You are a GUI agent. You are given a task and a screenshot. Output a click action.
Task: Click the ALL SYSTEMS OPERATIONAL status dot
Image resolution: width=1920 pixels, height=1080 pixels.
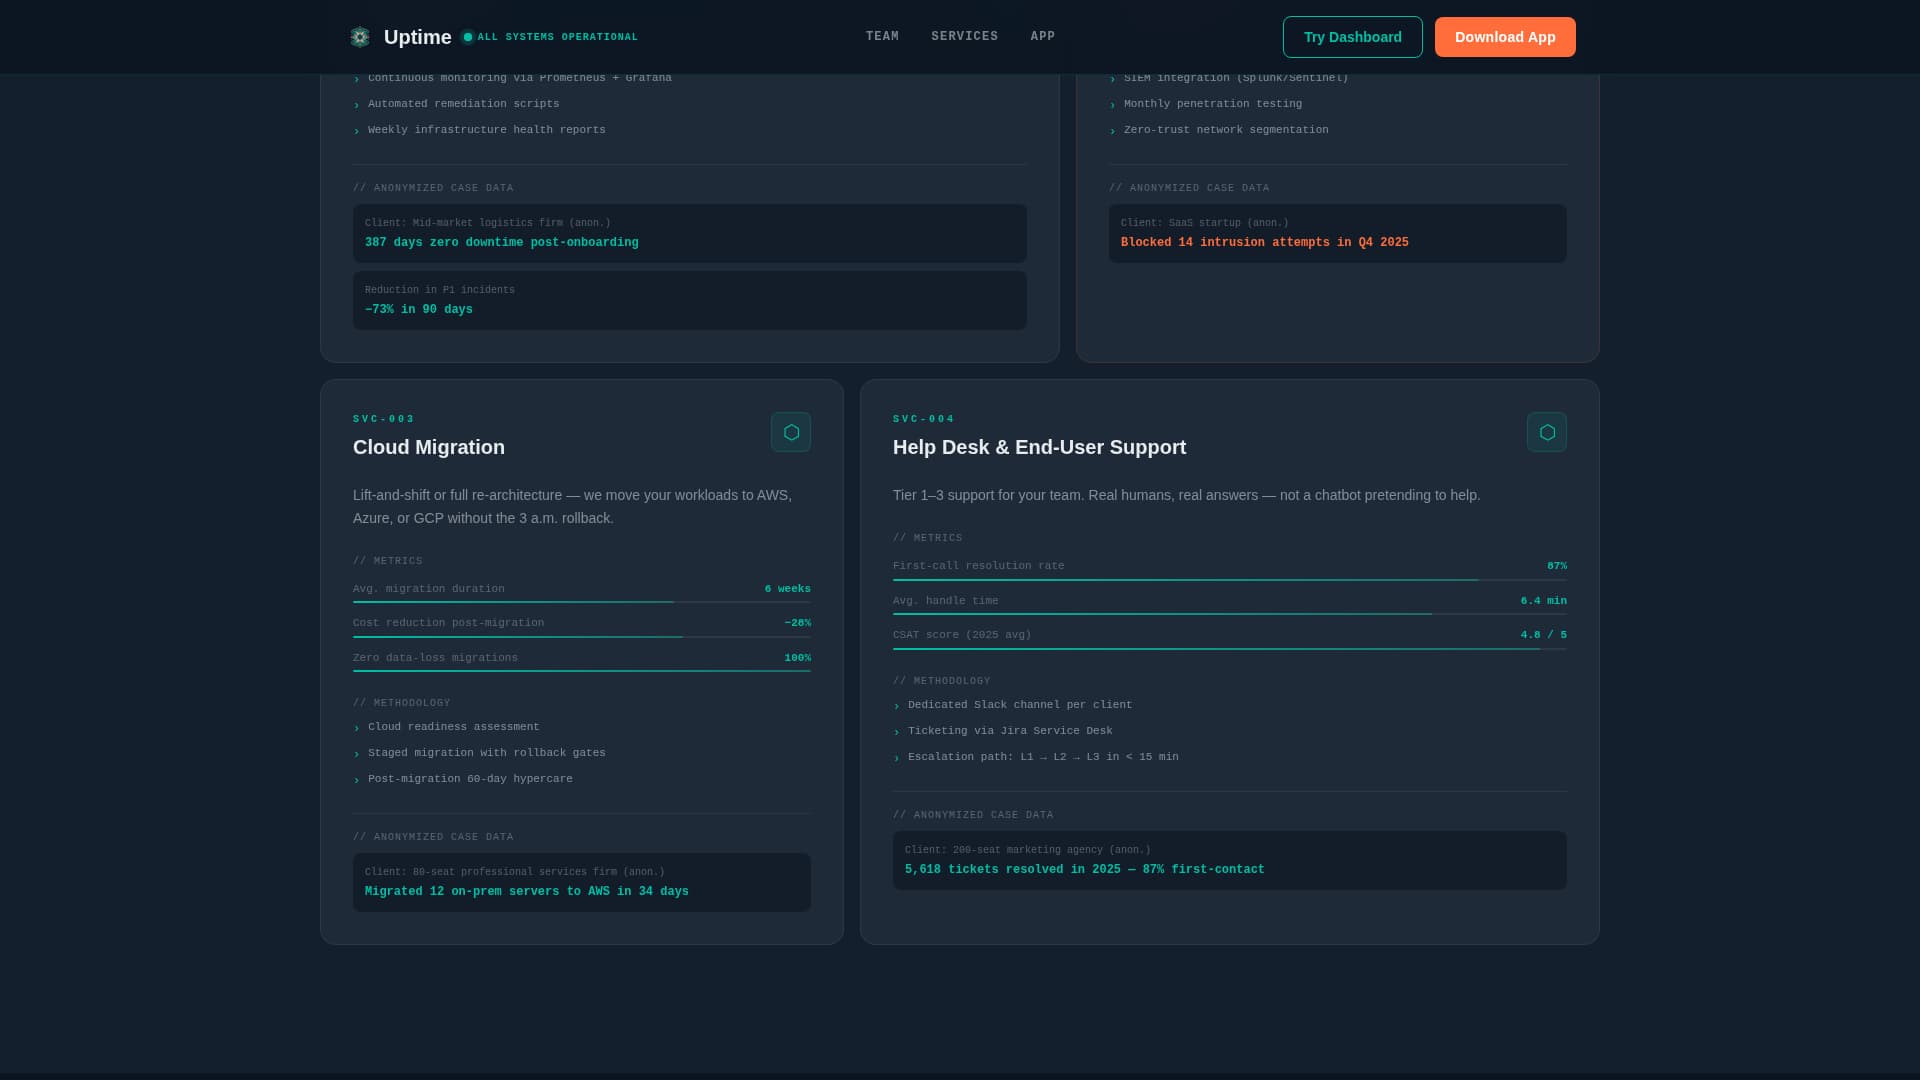[466, 36]
